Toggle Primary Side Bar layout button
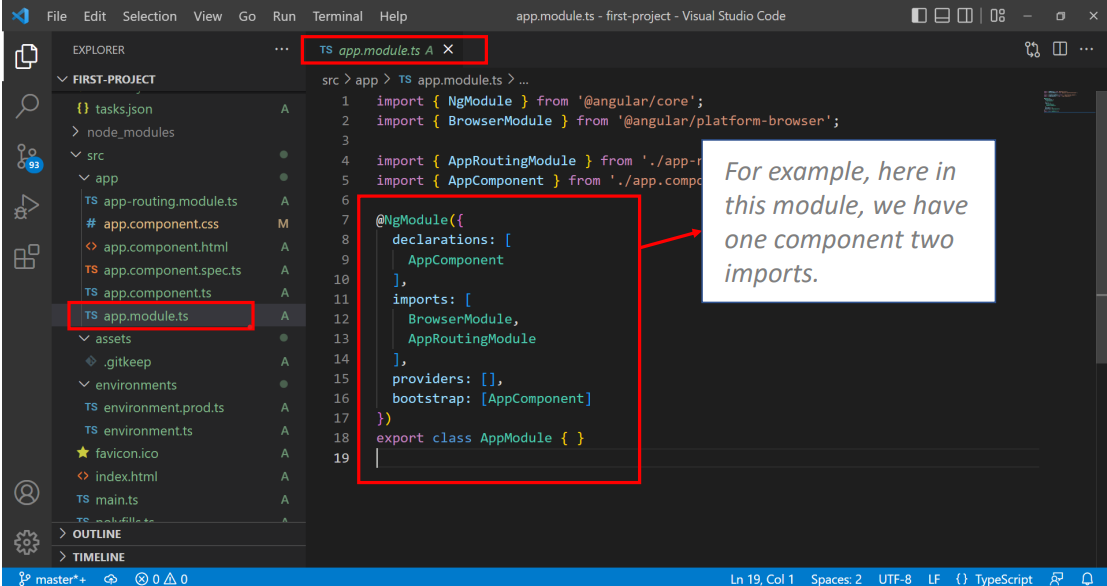Image resolution: width=1107 pixels, height=586 pixels. pyautogui.click(x=918, y=16)
